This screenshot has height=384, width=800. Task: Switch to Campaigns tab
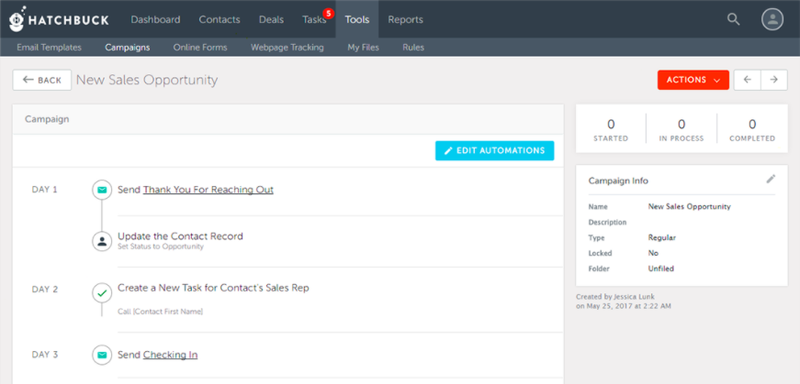128,47
